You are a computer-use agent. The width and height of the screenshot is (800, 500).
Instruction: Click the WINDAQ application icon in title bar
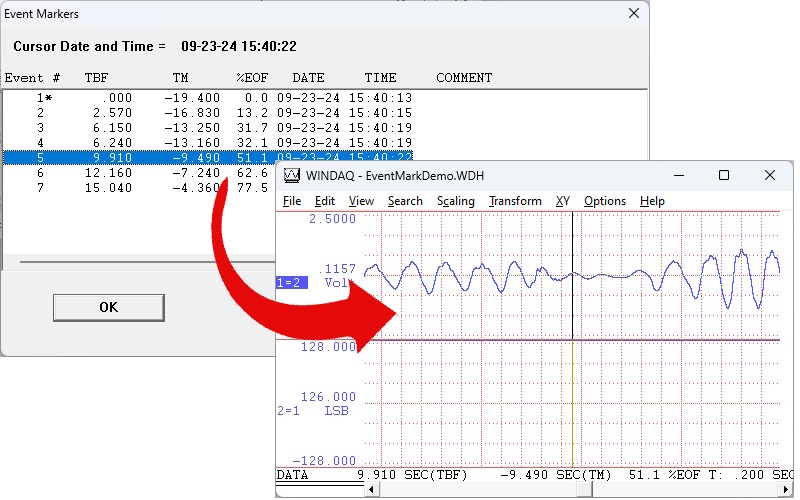coord(291,176)
